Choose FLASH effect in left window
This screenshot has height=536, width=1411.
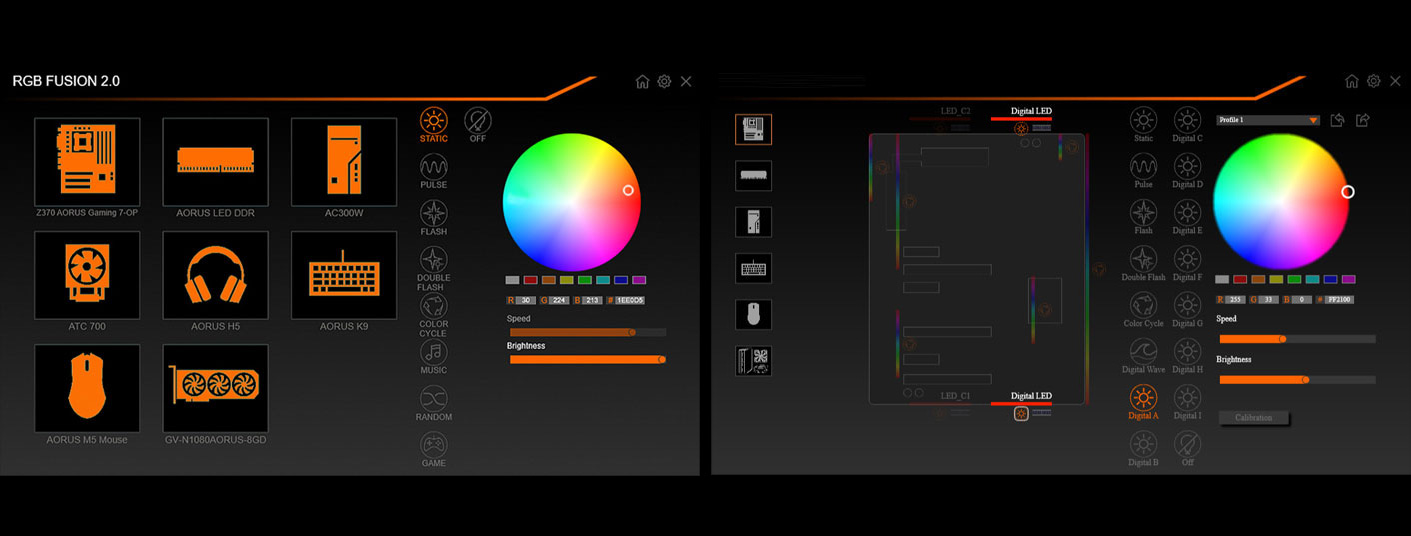(x=433, y=217)
